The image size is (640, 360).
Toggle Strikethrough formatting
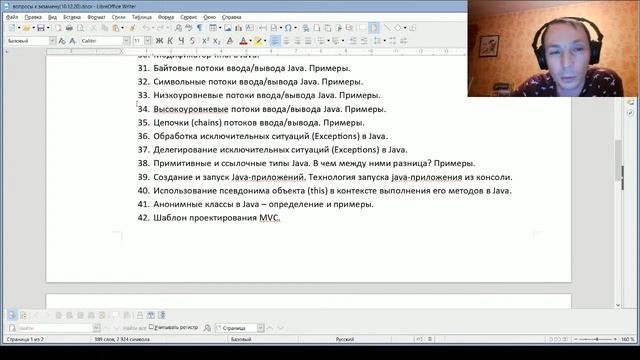(x=192, y=41)
